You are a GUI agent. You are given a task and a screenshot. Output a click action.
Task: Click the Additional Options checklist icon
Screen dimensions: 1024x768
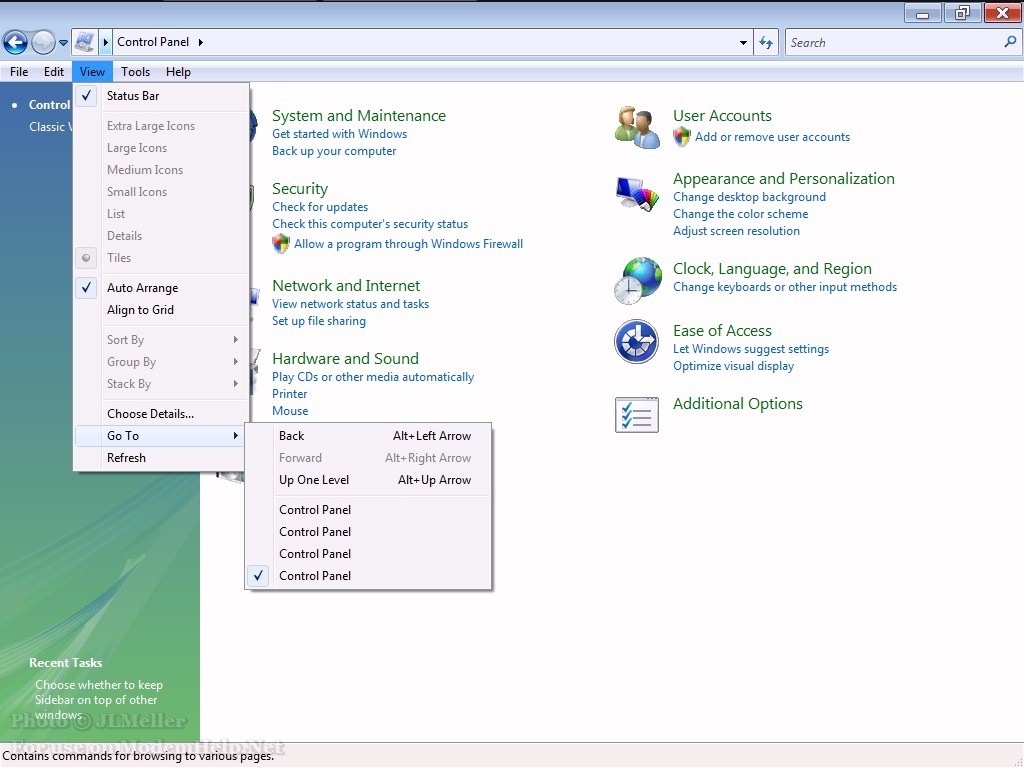coord(637,415)
